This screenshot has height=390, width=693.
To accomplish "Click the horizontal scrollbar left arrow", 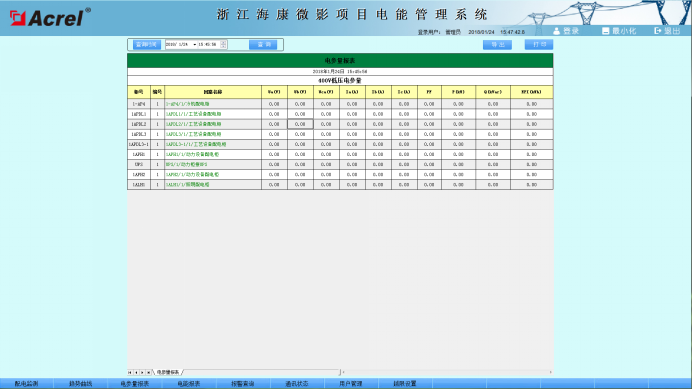I will click(x=343, y=372).
